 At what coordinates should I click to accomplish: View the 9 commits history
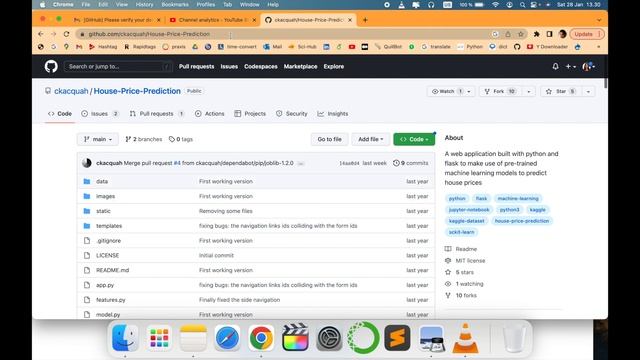click(x=411, y=163)
